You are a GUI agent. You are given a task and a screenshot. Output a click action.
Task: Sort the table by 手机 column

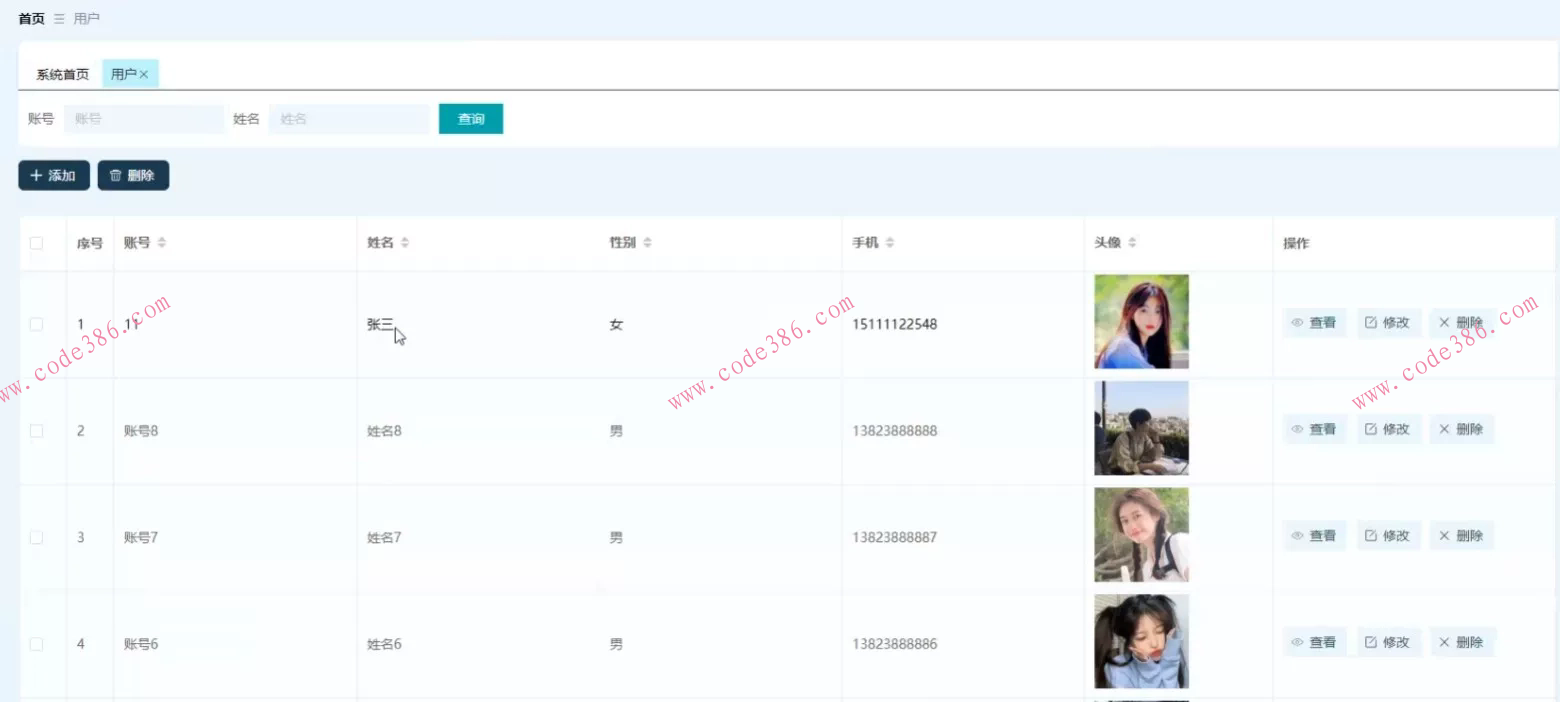(890, 243)
